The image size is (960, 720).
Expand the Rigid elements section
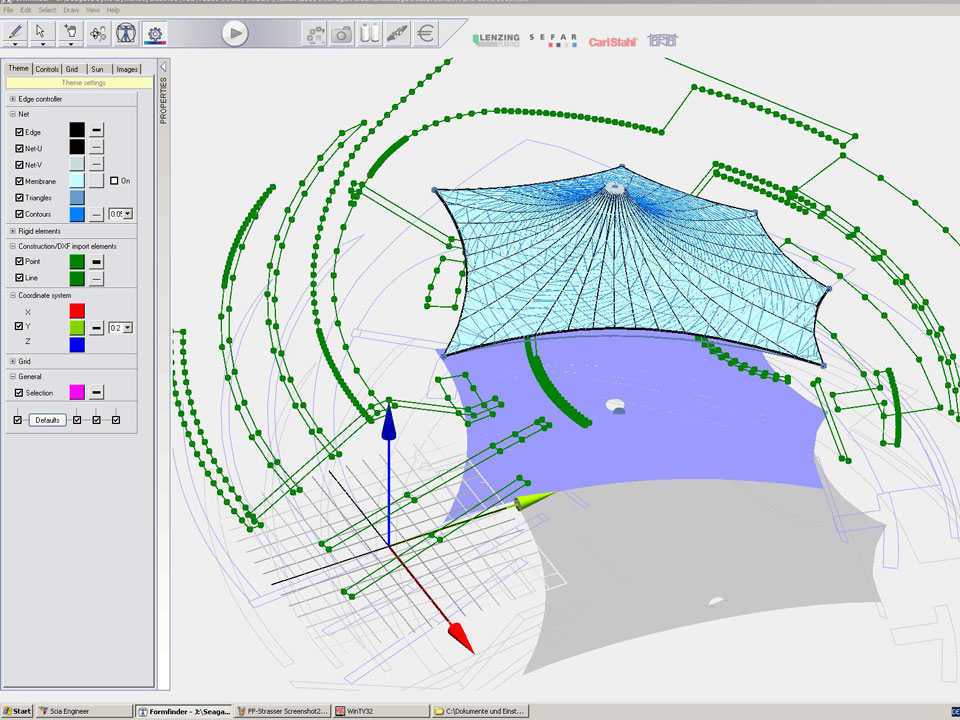[x=12, y=231]
